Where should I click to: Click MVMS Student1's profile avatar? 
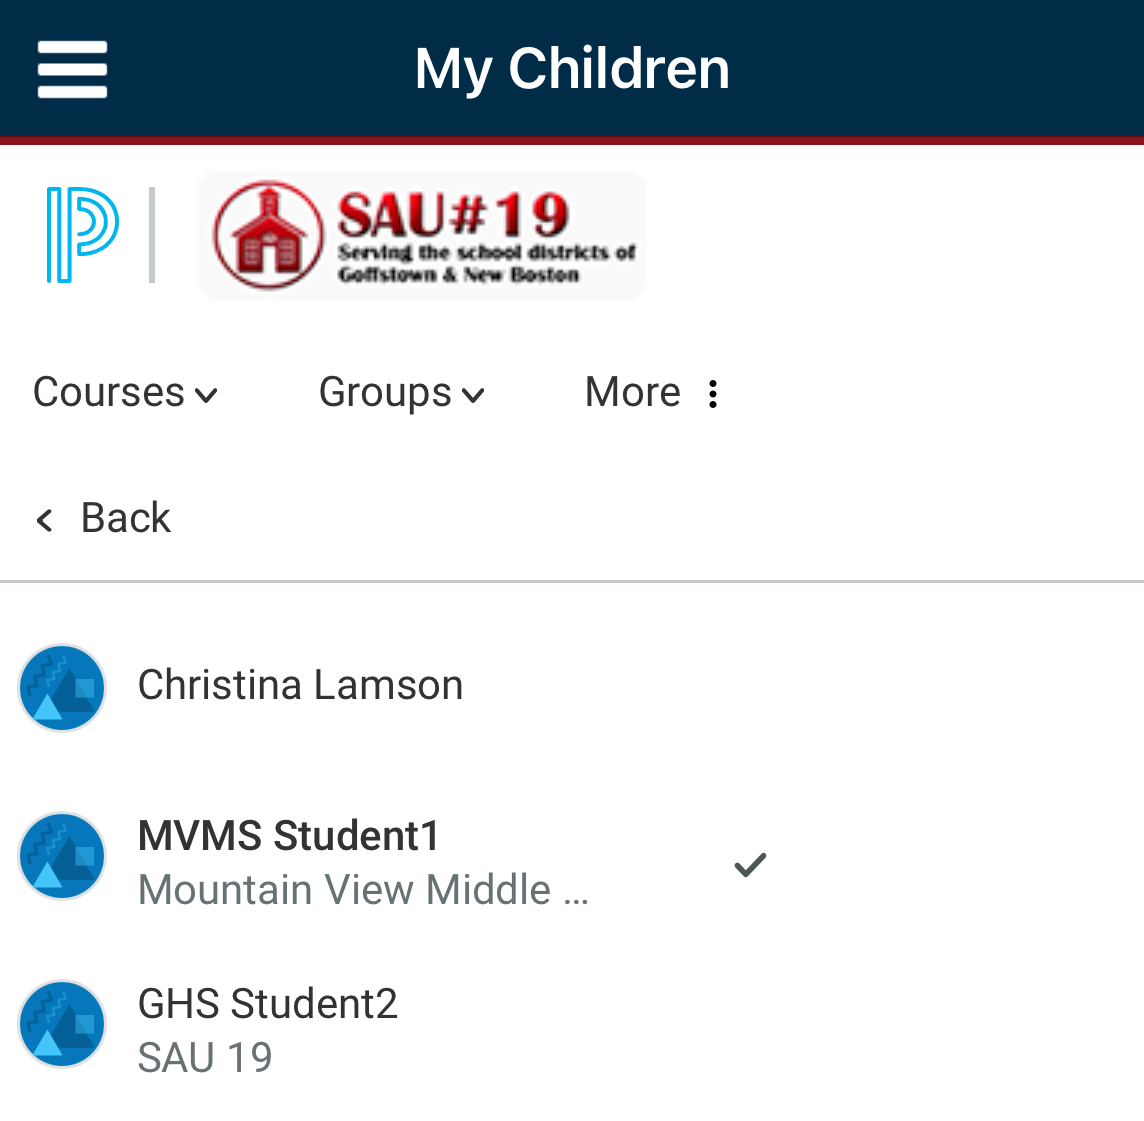point(62,856)
